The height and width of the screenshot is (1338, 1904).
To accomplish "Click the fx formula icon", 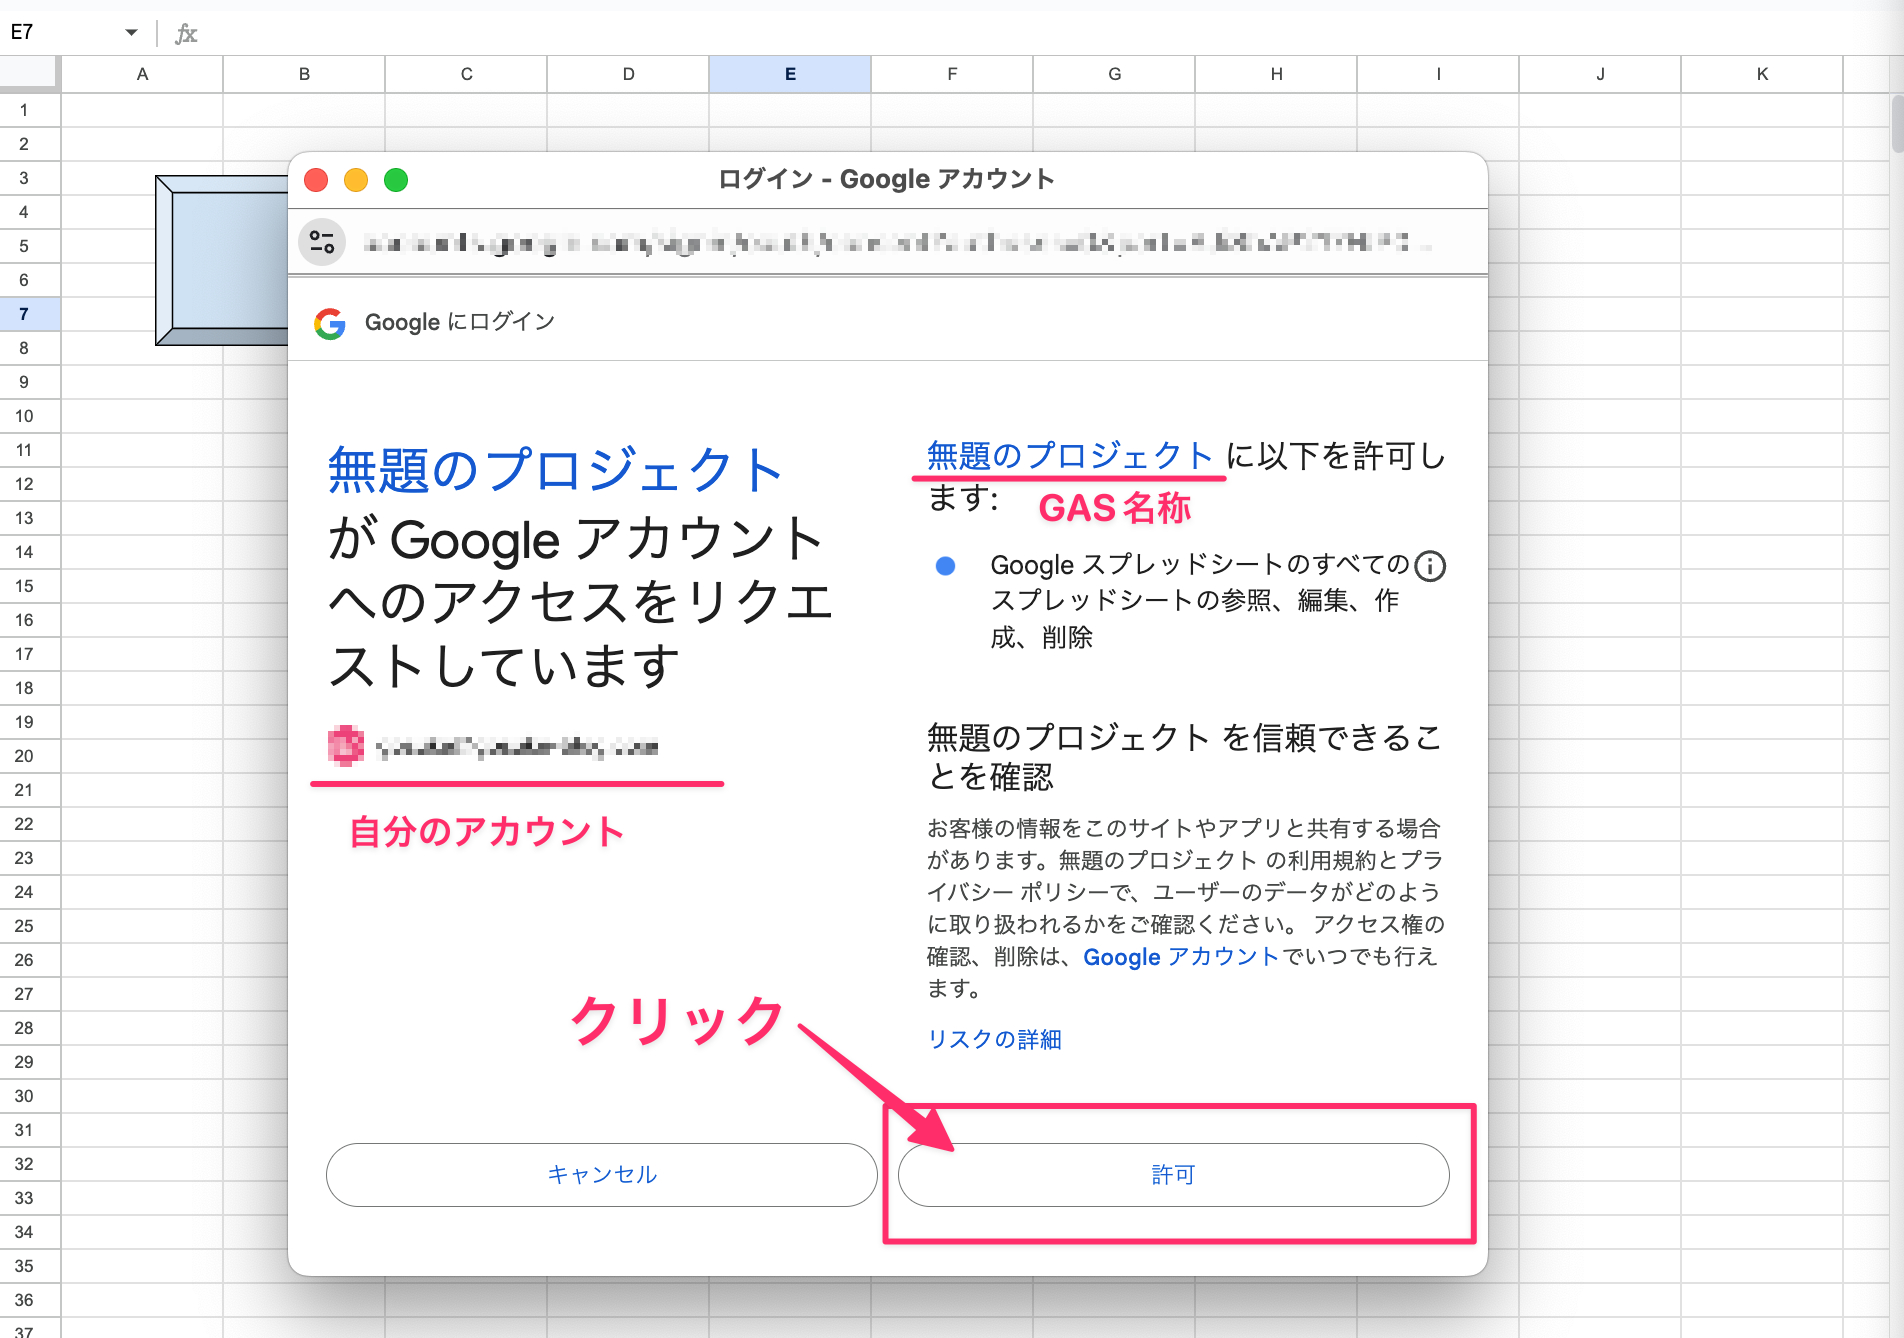I will [186, 34].
